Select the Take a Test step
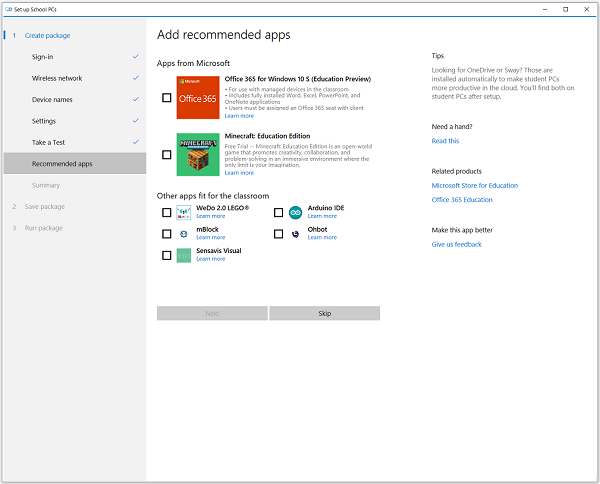 pos(49,142)
